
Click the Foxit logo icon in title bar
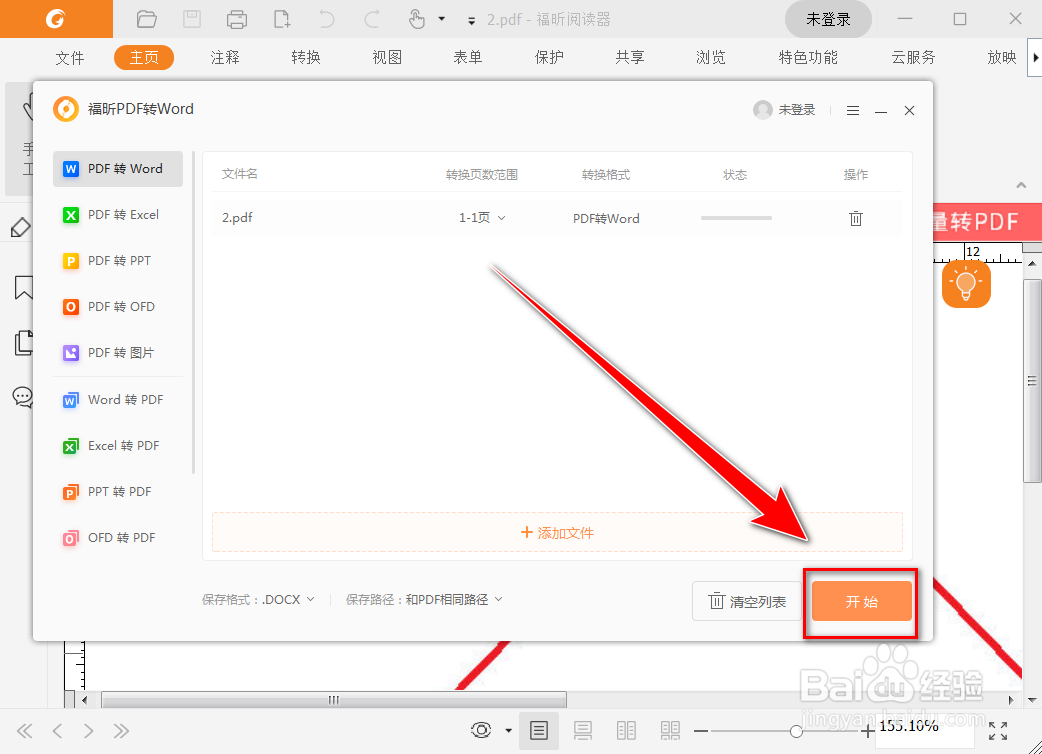(56, 19)
